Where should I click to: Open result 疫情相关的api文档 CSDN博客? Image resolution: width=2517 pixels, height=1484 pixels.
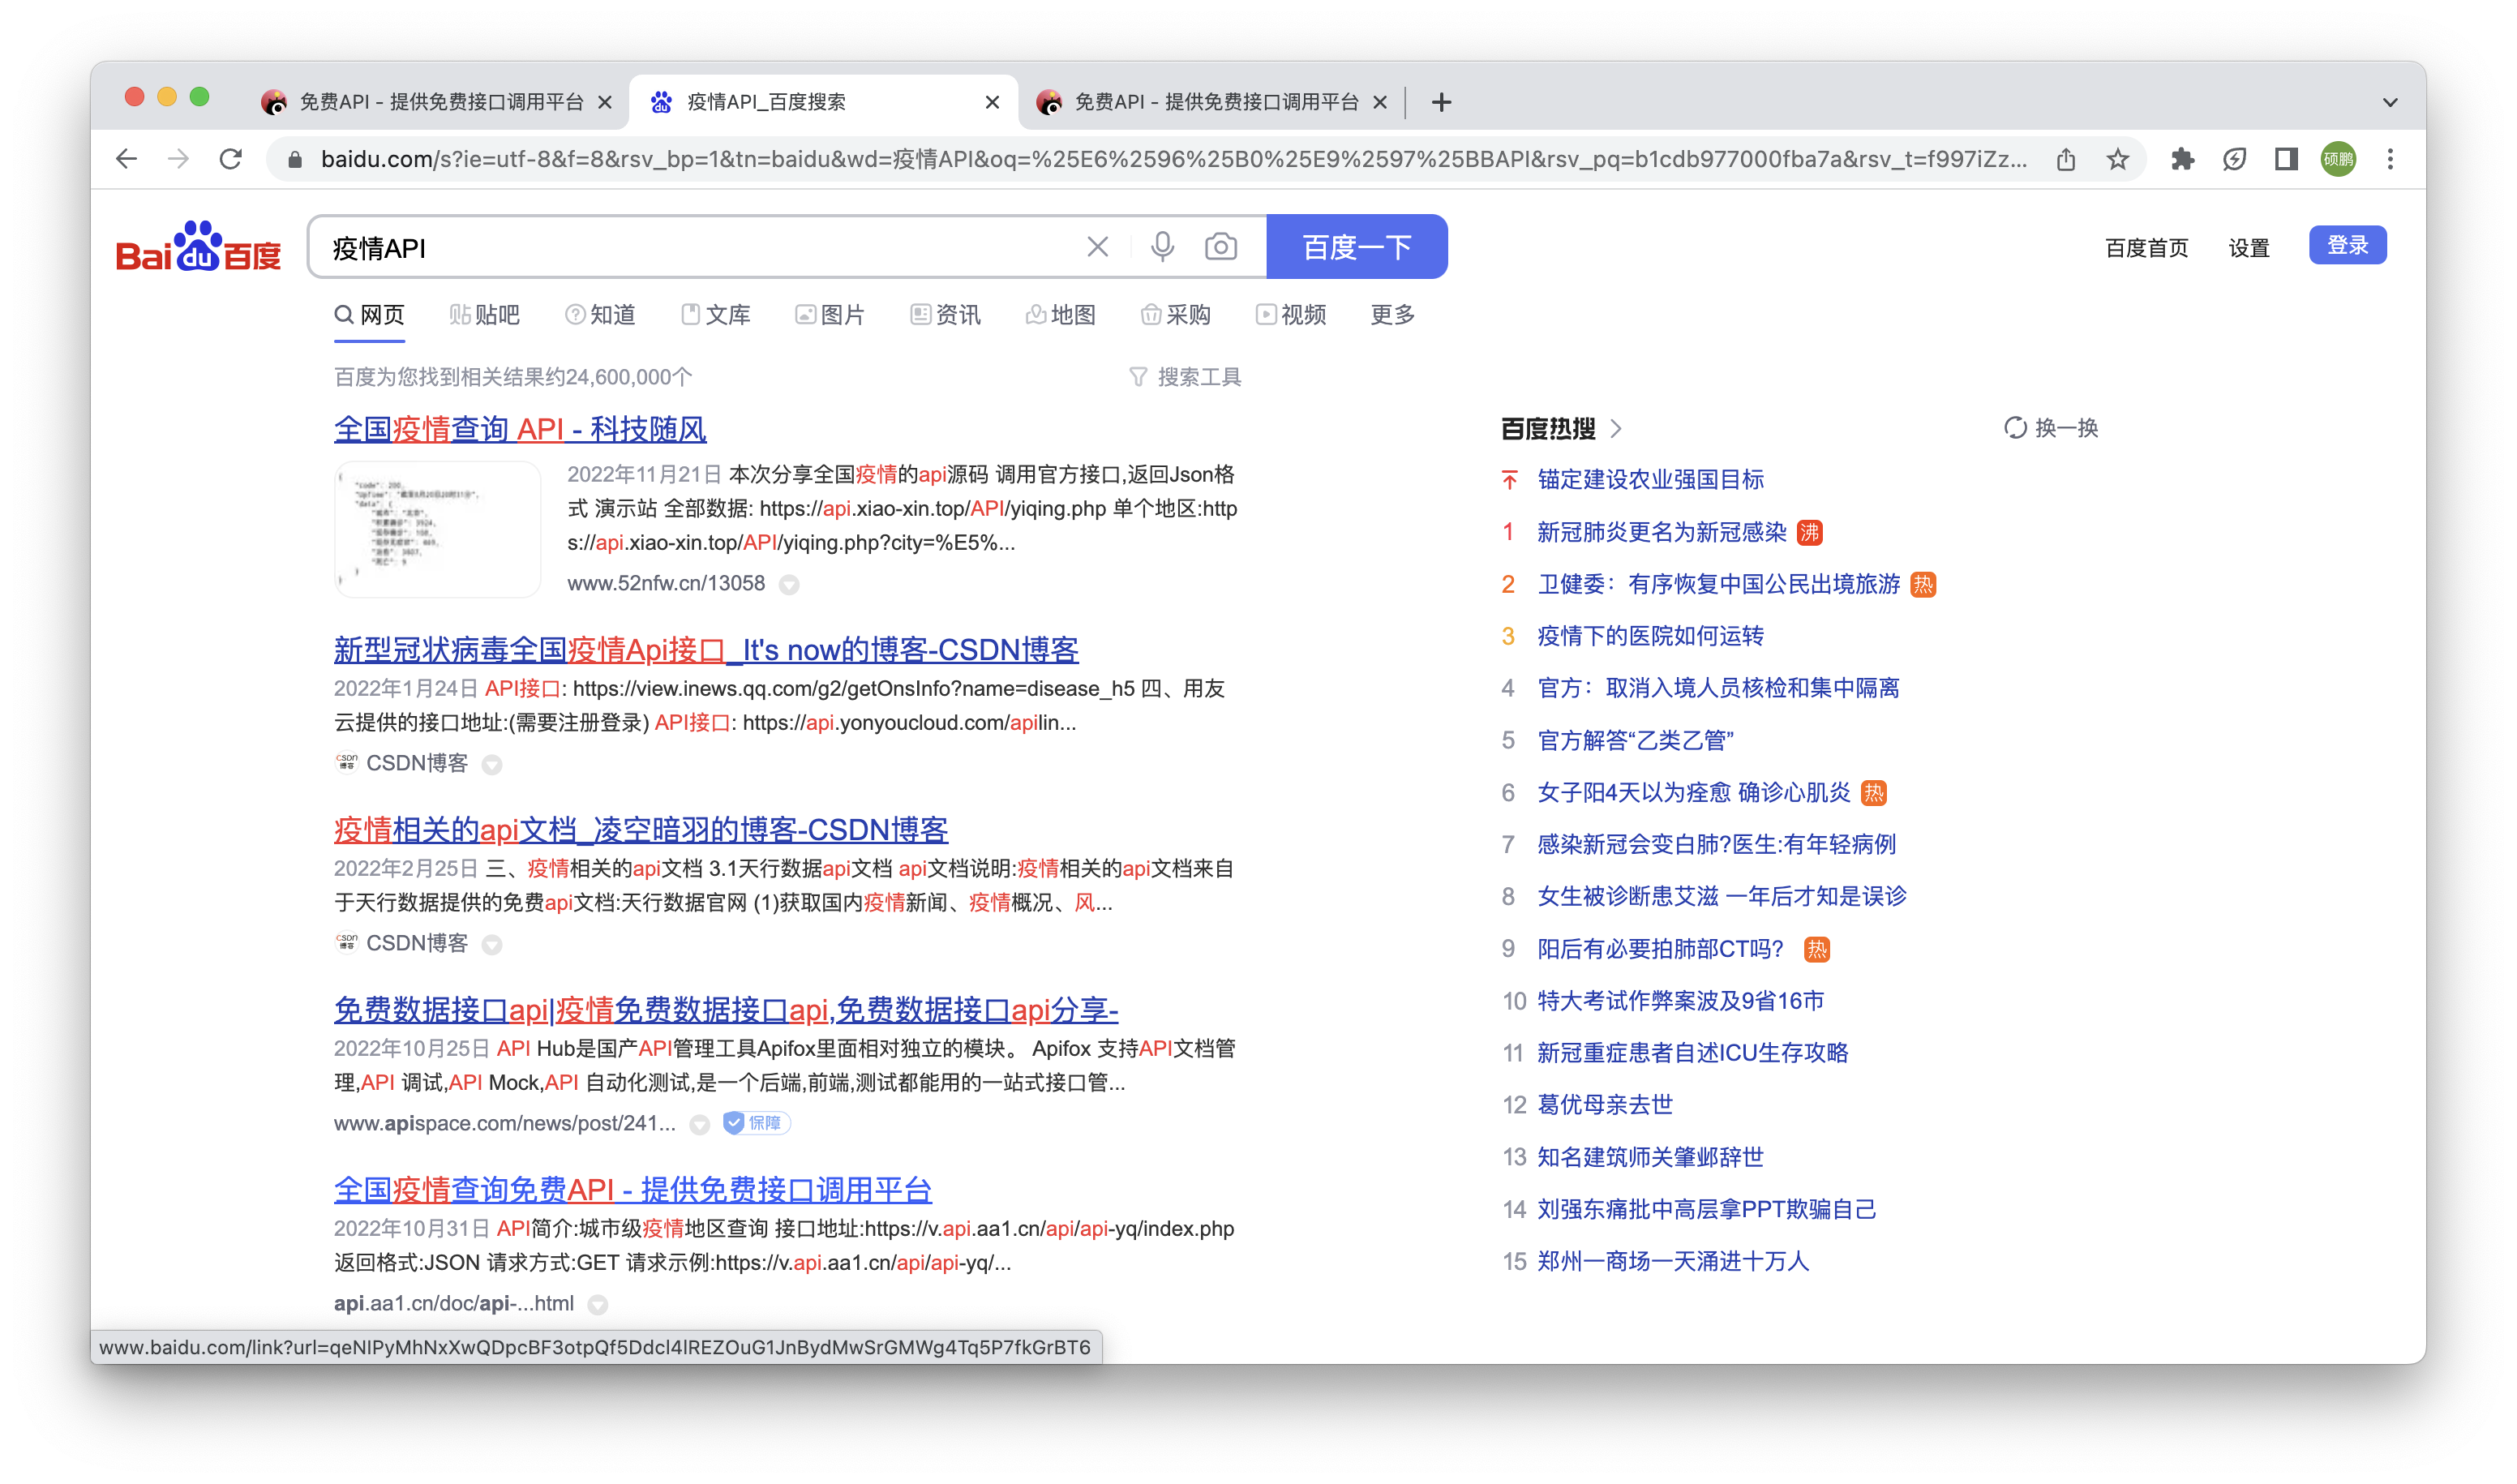click(641, 830)
